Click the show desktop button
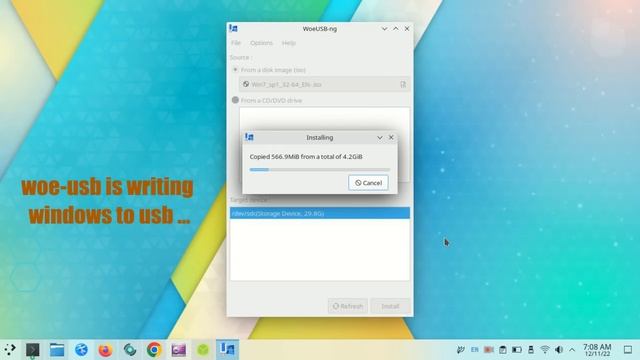Screen dimensions: 640x360 (628, 350)
